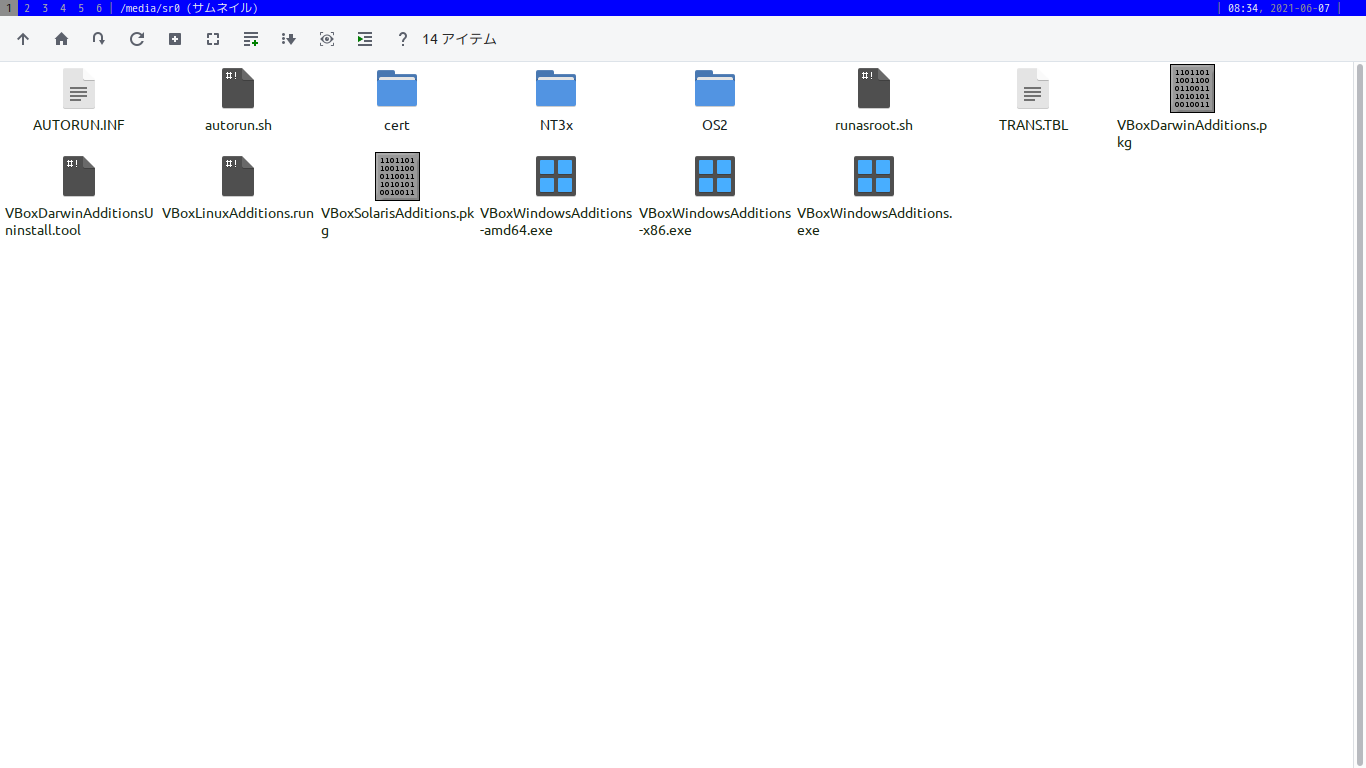1366x768 pixels.
Task: Click the VBoxSolarisAdditions.pkg name label
Action: click(397, 222)
